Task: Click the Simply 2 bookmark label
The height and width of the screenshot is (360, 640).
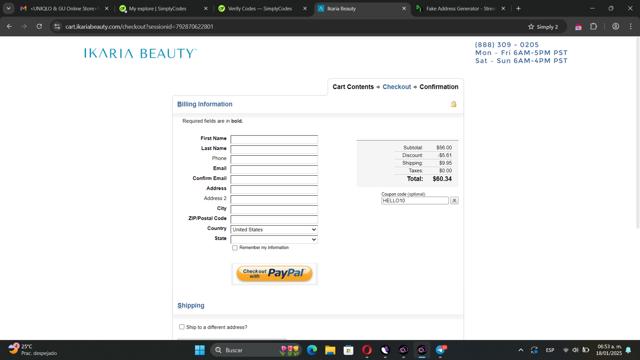Action: (547, 27)
